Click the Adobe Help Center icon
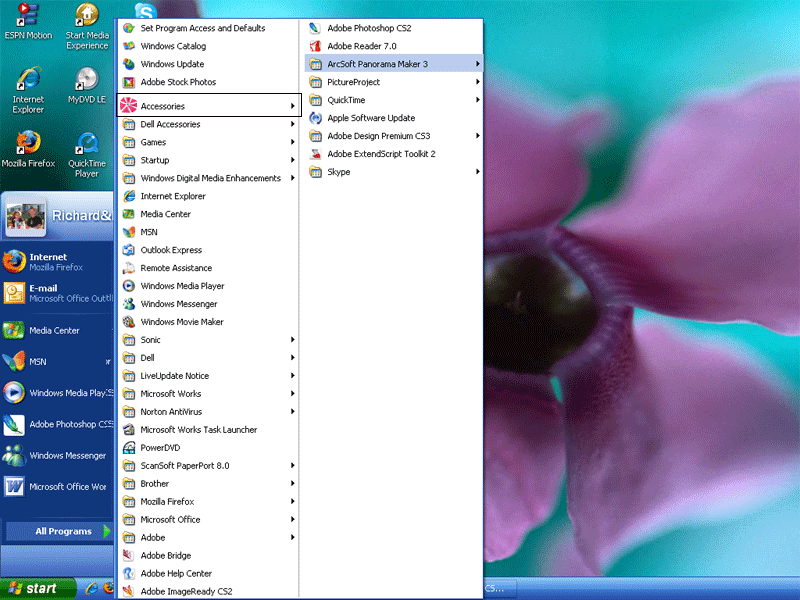This screenshot has width=800, height=600. tap(129, 573)
